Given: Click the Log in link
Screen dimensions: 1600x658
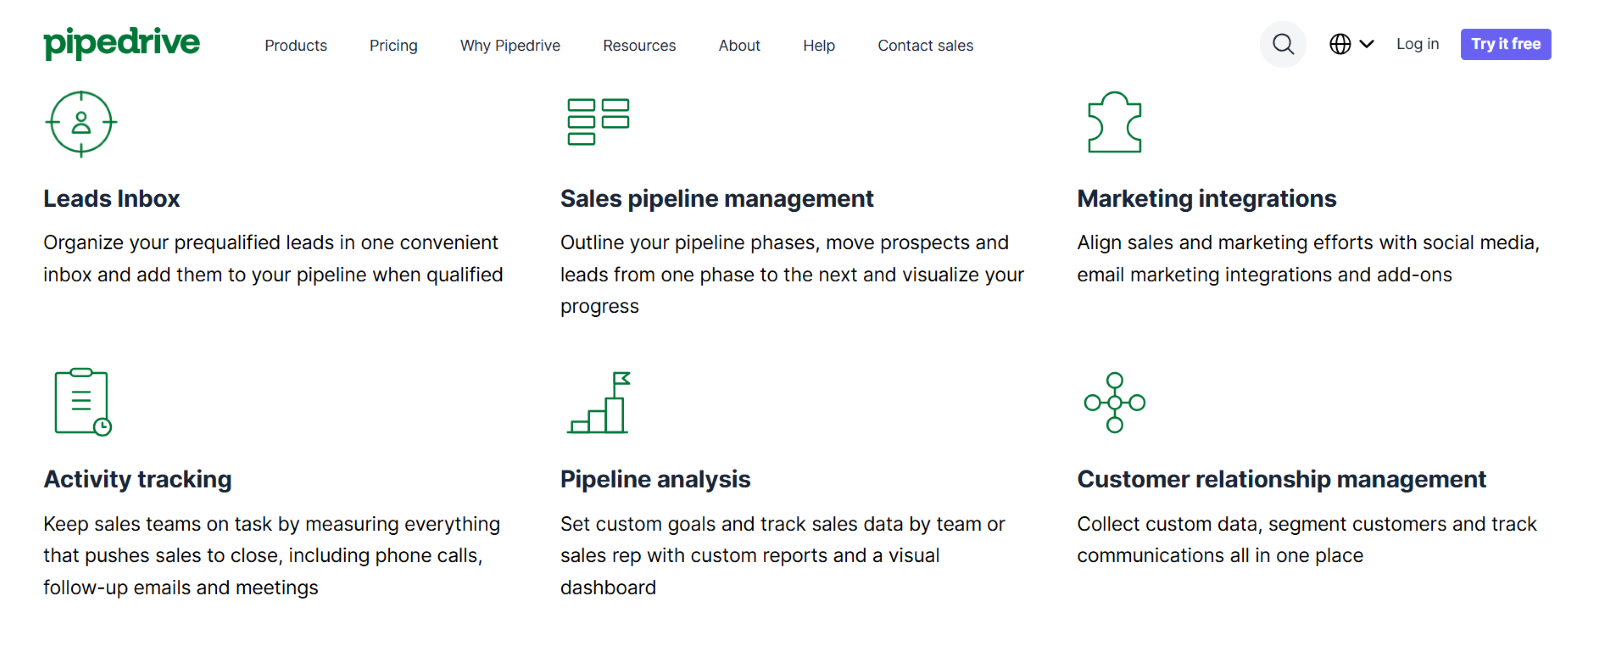Looking at the screenshot, I should (1417, 44).
